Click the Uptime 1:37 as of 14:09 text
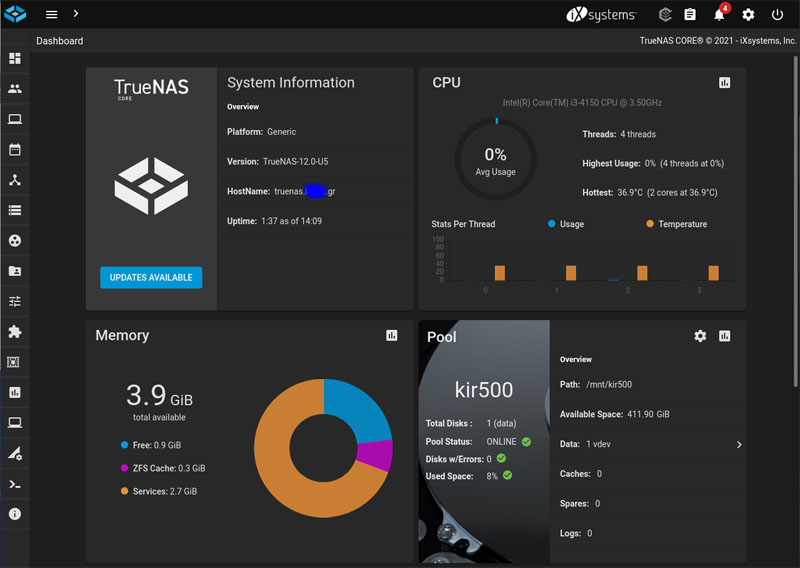This screenshot has width=800, height=568. point(274,221)
